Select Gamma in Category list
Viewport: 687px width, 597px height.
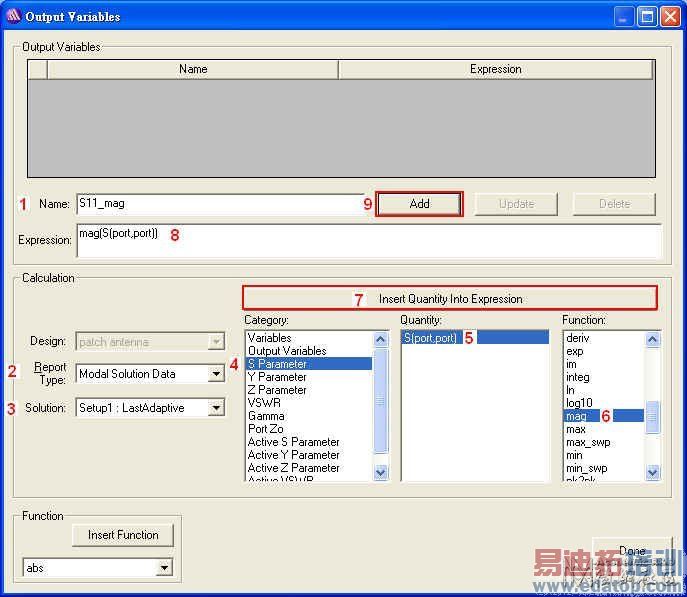308,416
